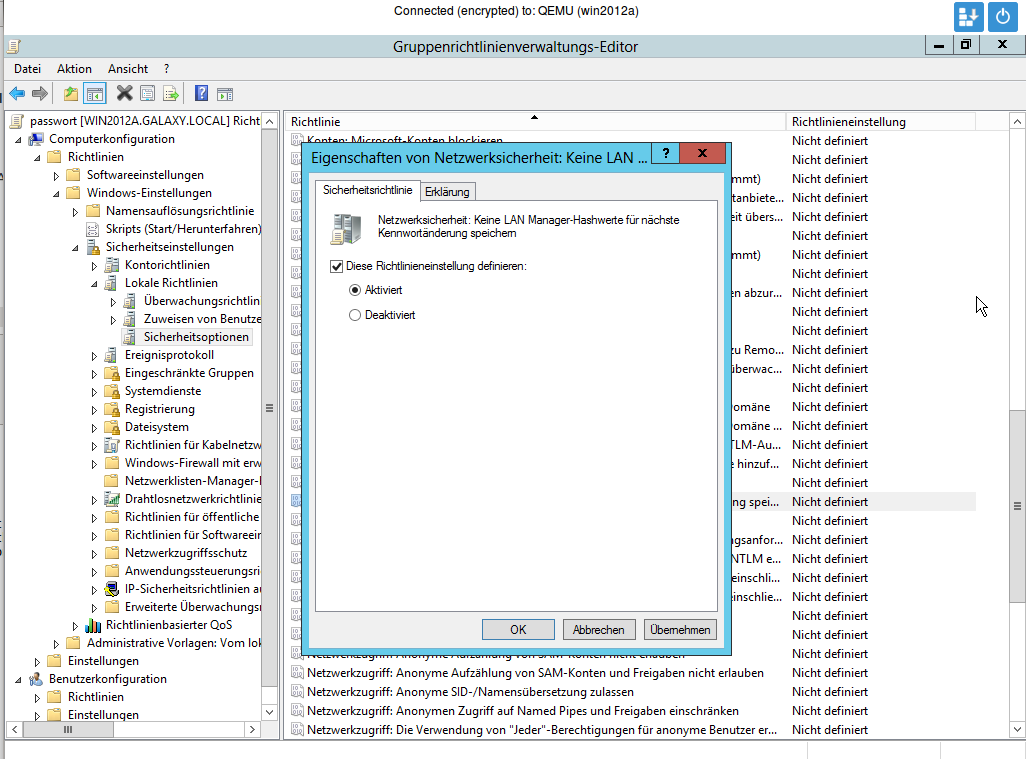Click the black X delete icon
The image size is (1026, 759).
[x=125, y=94]
